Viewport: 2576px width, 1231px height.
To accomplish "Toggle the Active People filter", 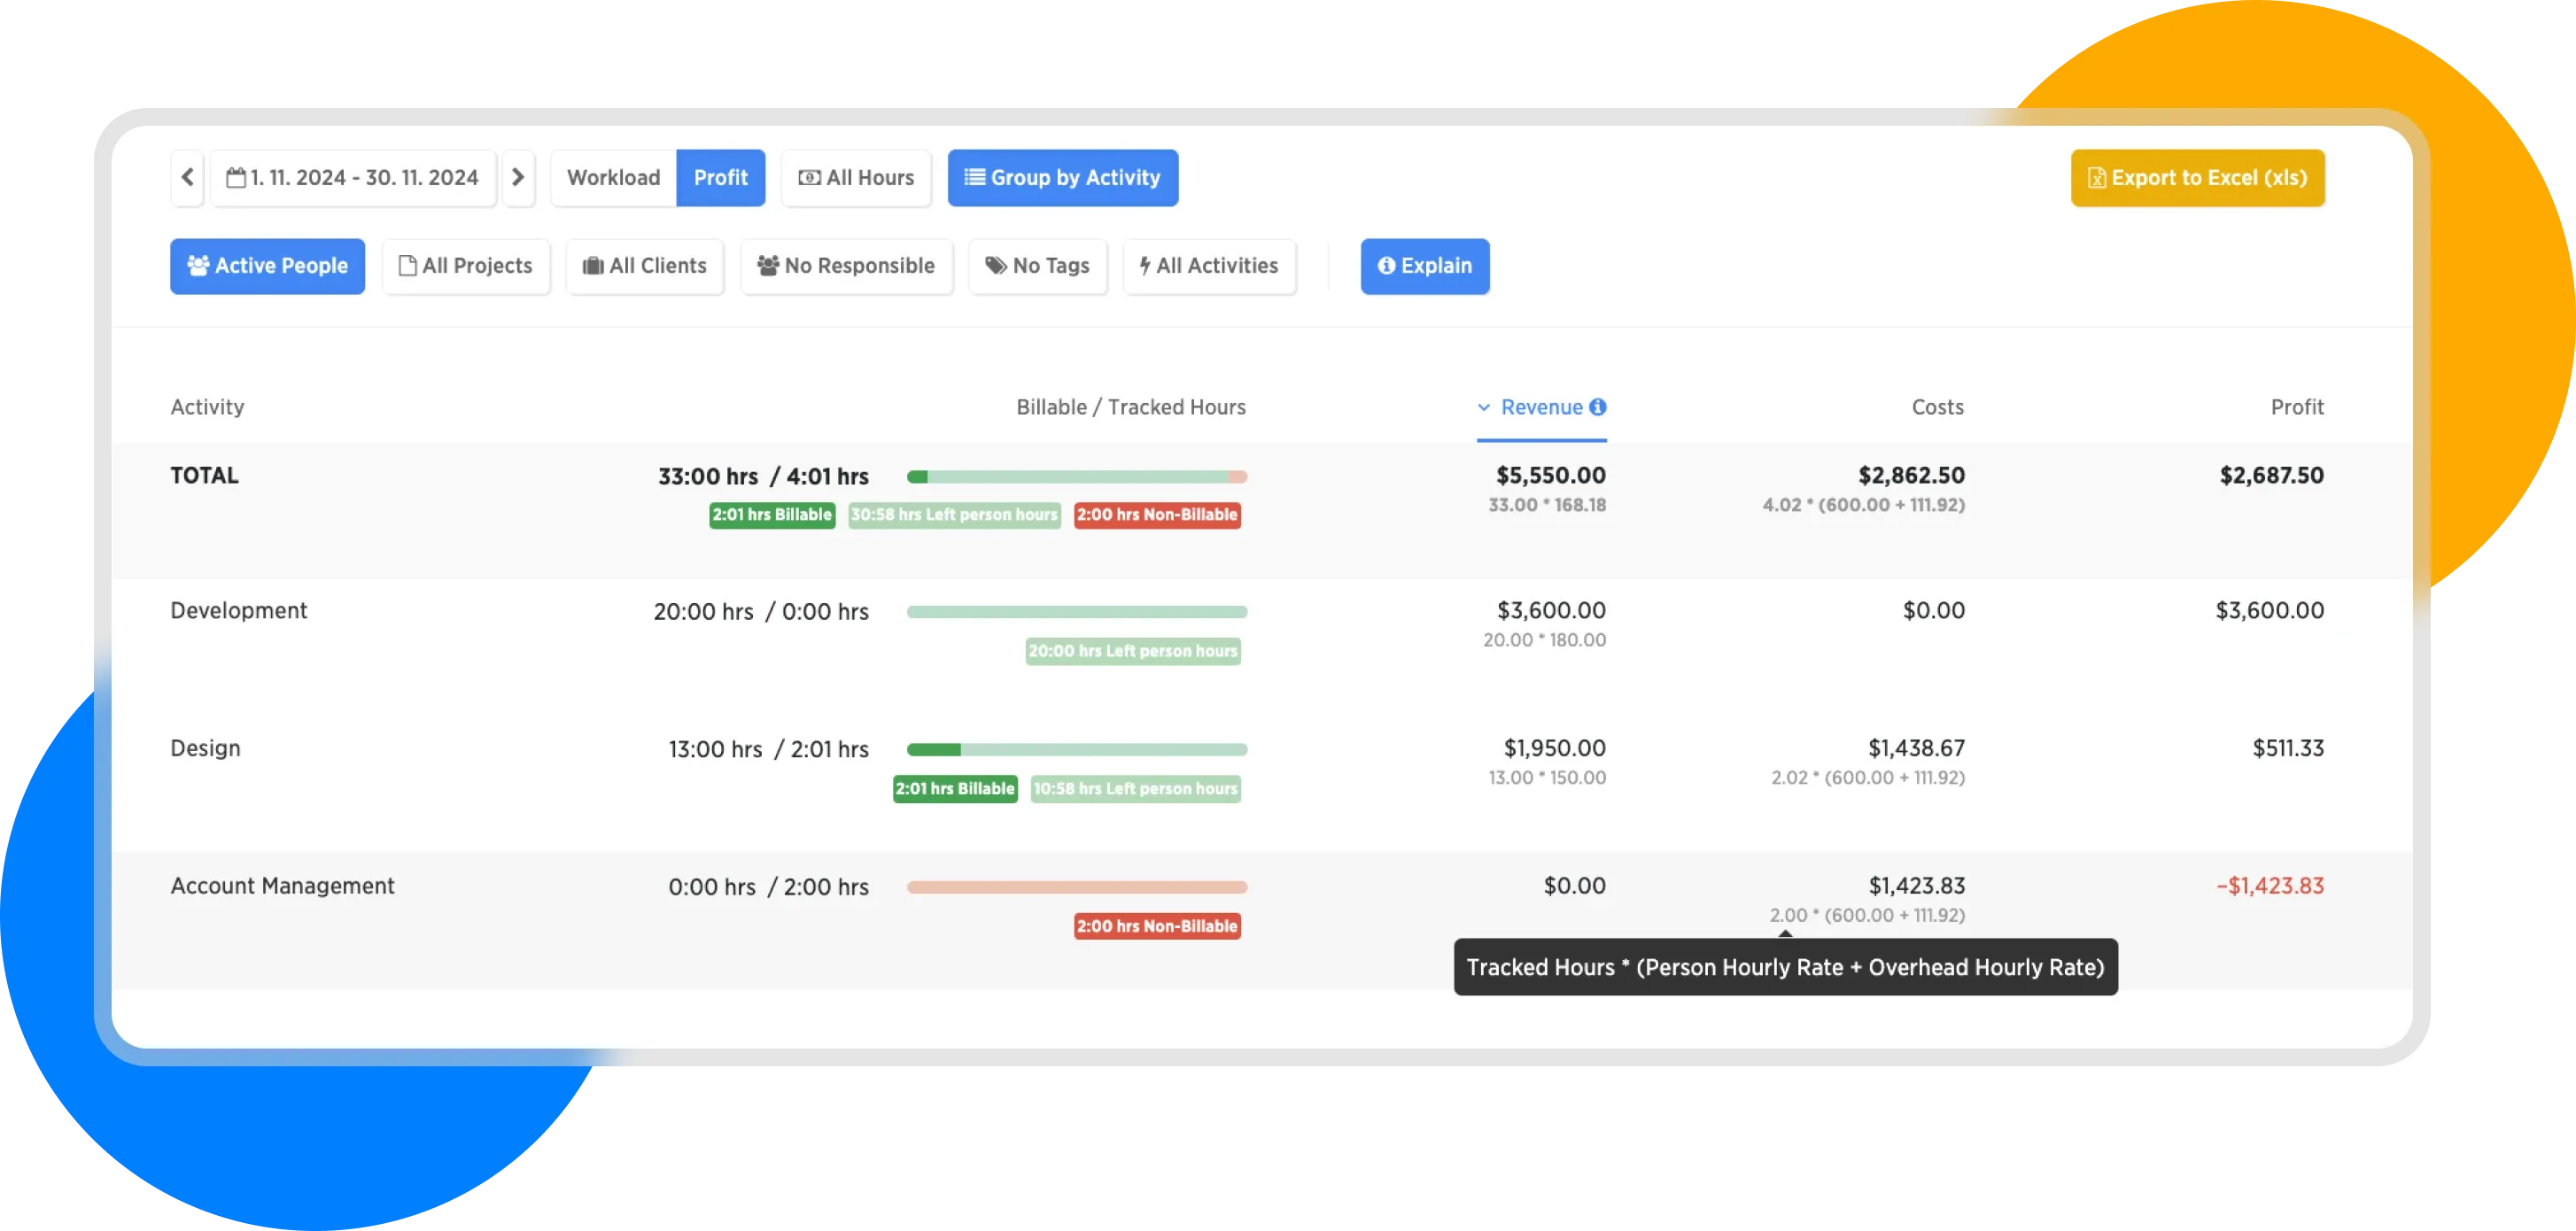I will tap(267, 266).
